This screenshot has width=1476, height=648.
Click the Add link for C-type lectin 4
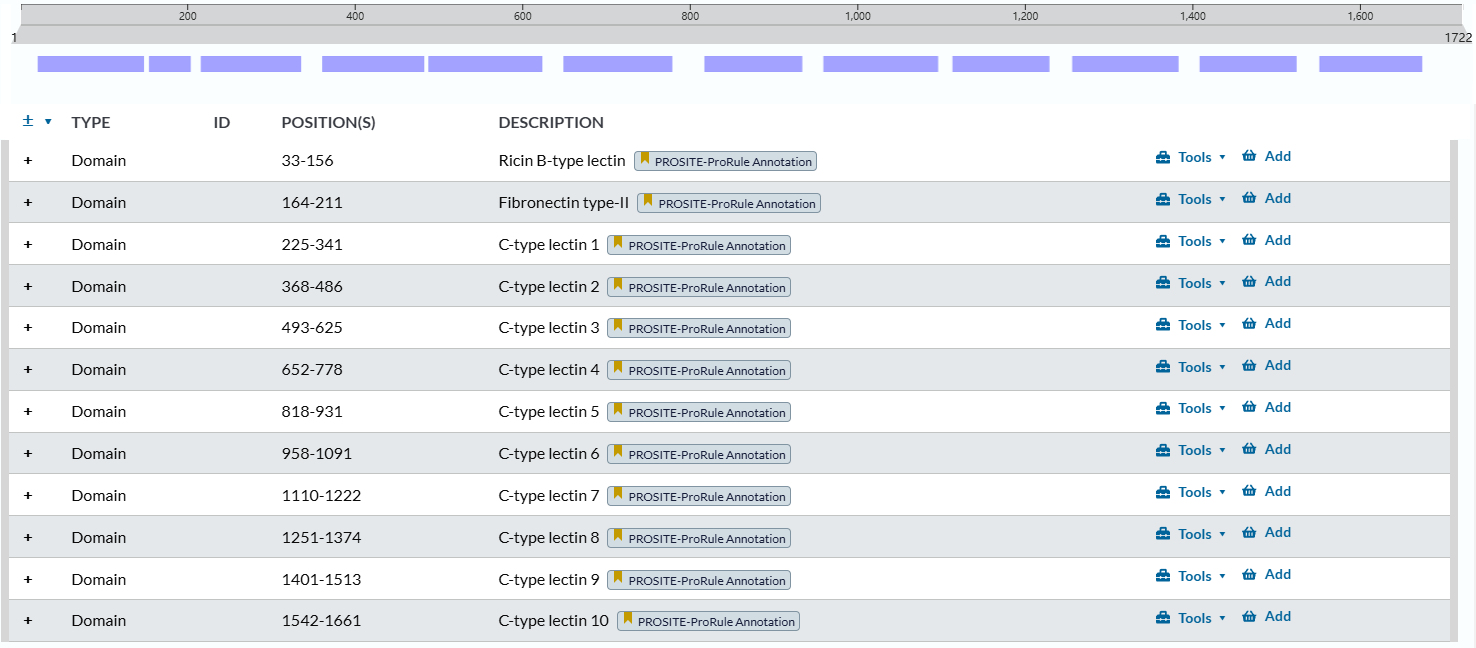click(x=1277, y=366)
